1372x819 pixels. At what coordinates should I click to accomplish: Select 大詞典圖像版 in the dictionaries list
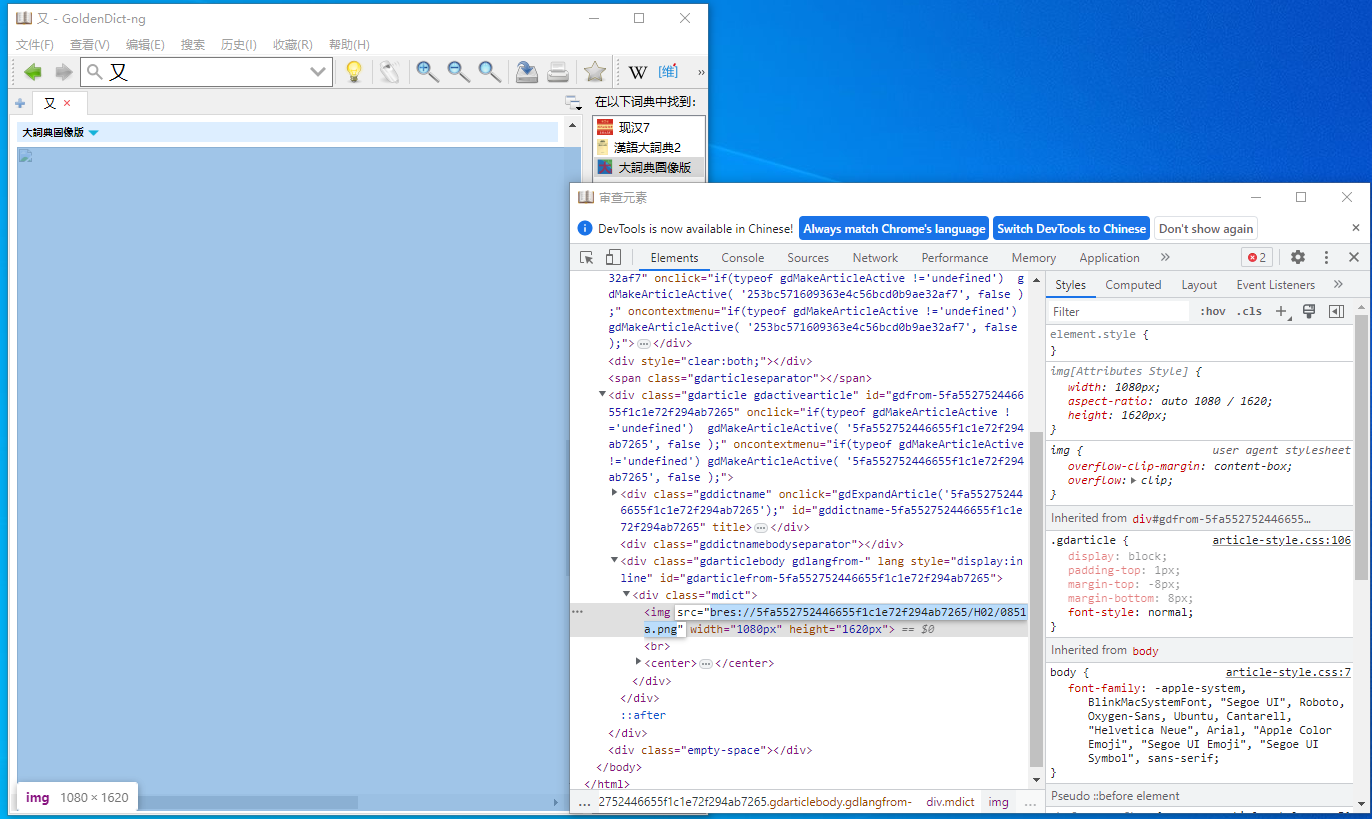649,167
